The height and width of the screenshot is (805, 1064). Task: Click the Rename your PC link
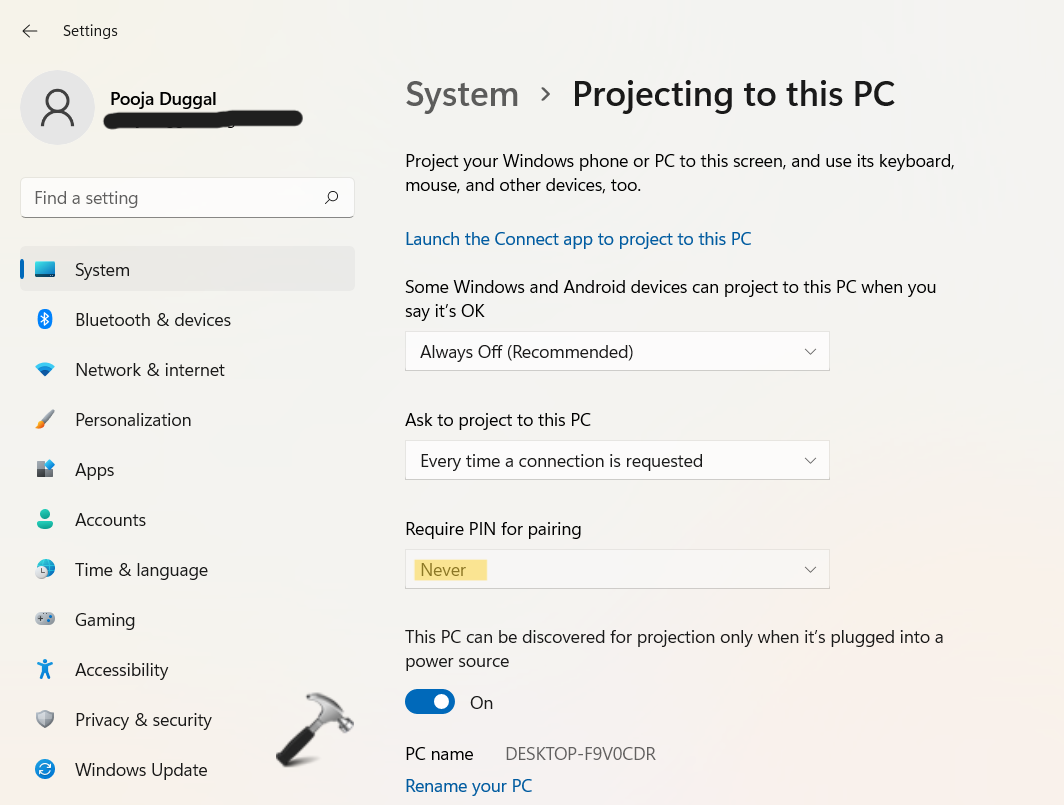(468, 786)
